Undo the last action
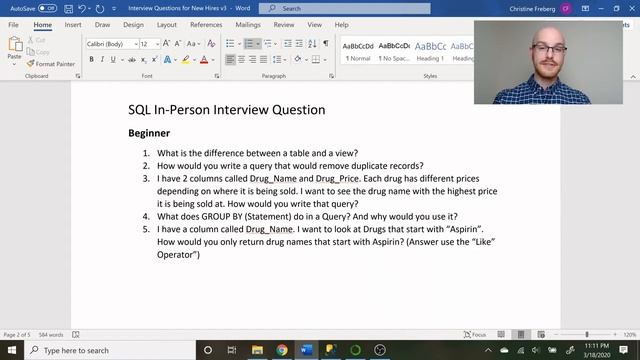The image size is (640, 360). [82, 9]
